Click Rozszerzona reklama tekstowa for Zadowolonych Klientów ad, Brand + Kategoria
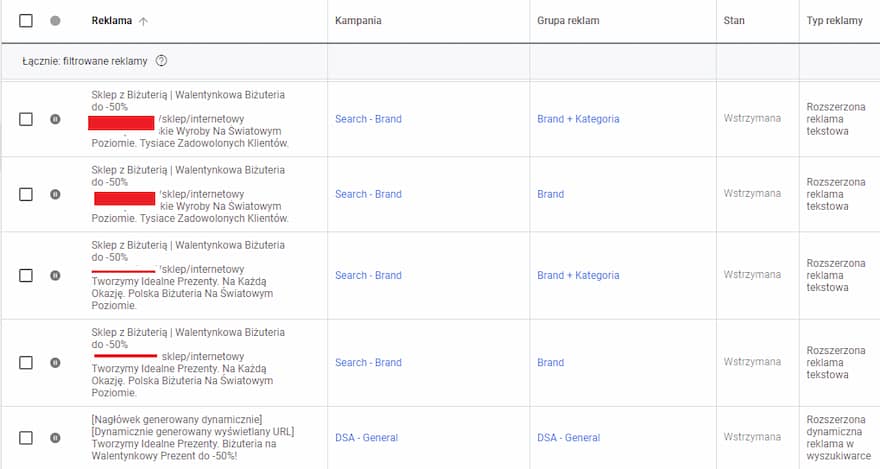This screenshot has height=469, width=880. coord(836,119)
